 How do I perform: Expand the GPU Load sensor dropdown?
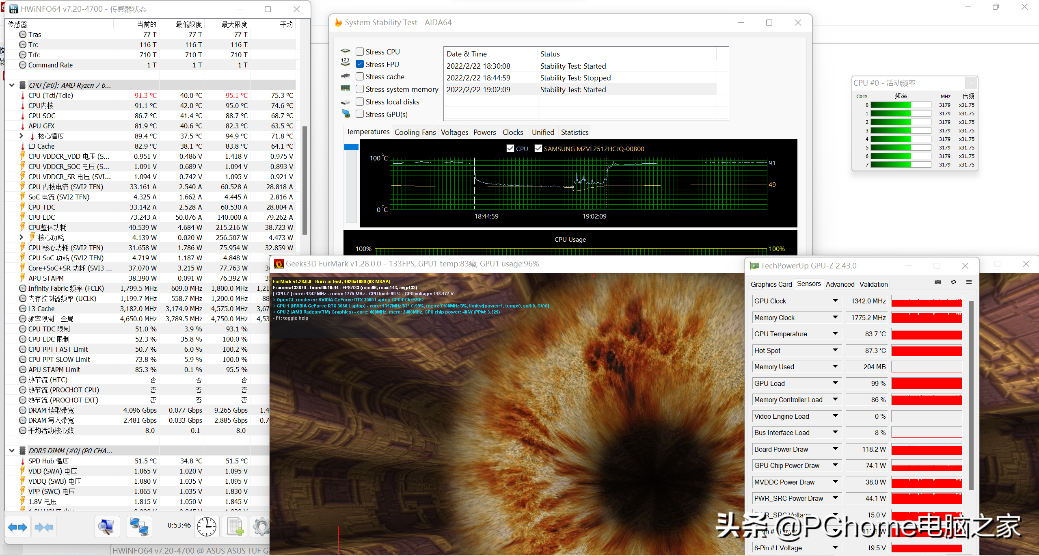835,384
